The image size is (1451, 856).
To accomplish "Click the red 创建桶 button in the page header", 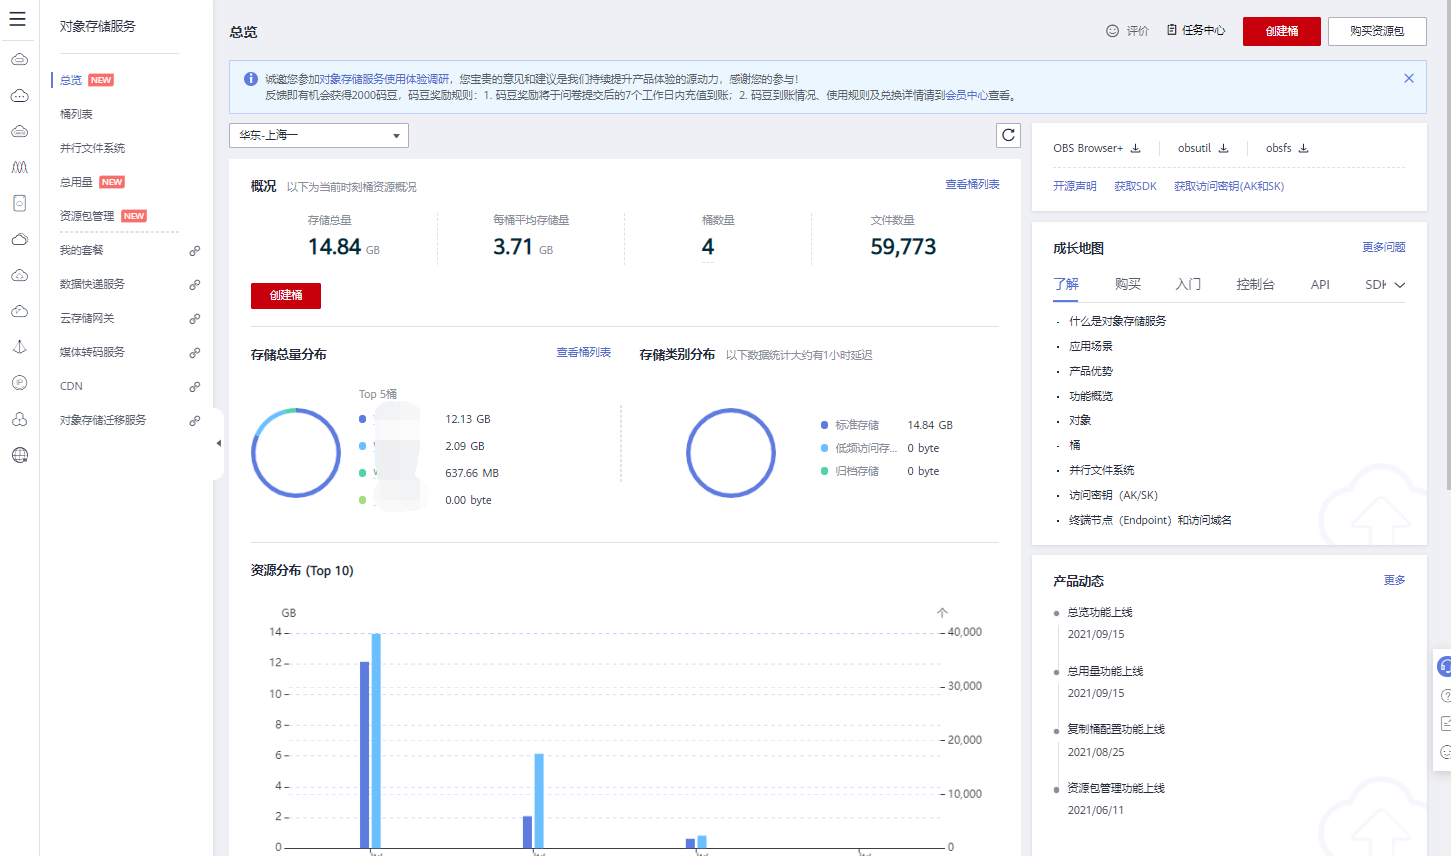I will point(1282,31).
